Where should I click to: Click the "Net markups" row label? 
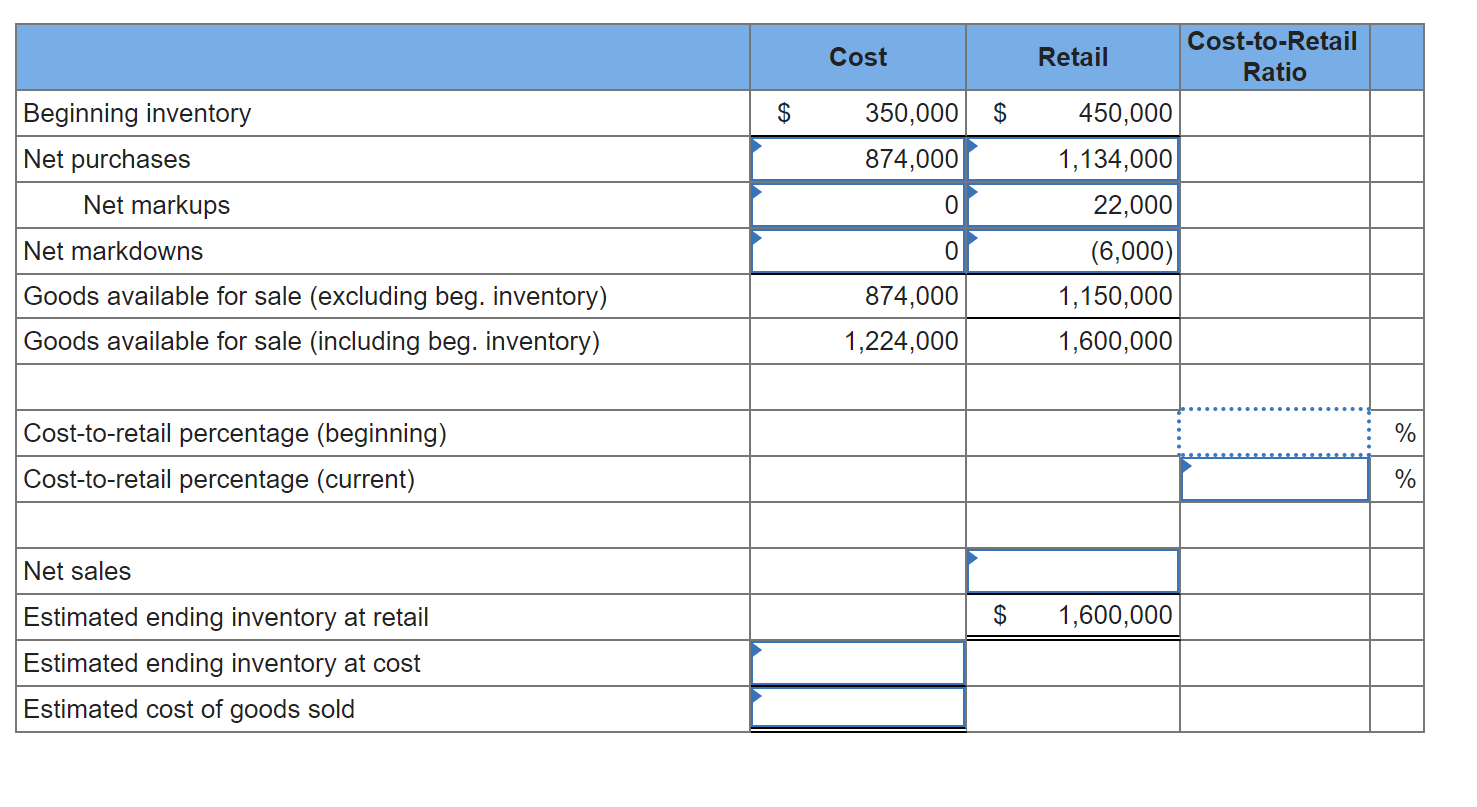(x=157, y=205)
